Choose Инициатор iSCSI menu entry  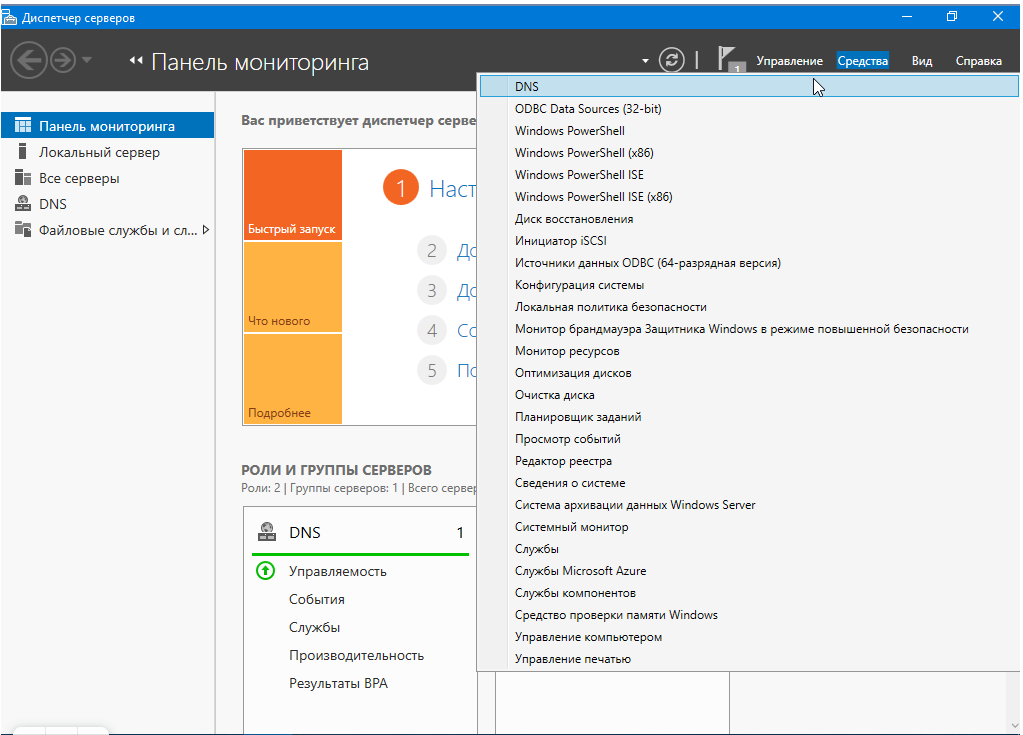pos(749,241)
